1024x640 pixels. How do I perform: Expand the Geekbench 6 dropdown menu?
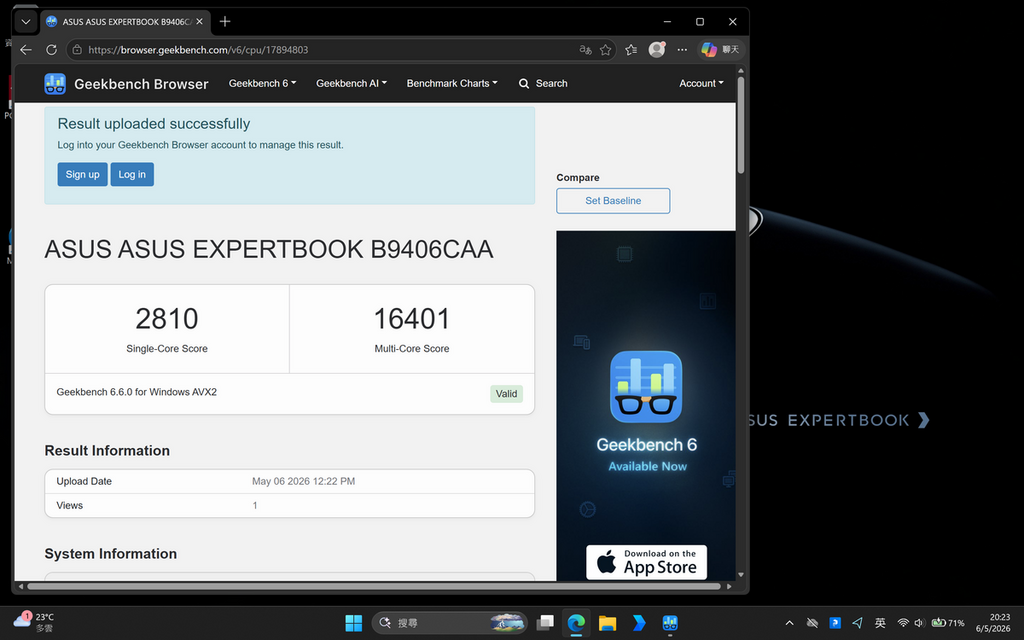point(263,83)
